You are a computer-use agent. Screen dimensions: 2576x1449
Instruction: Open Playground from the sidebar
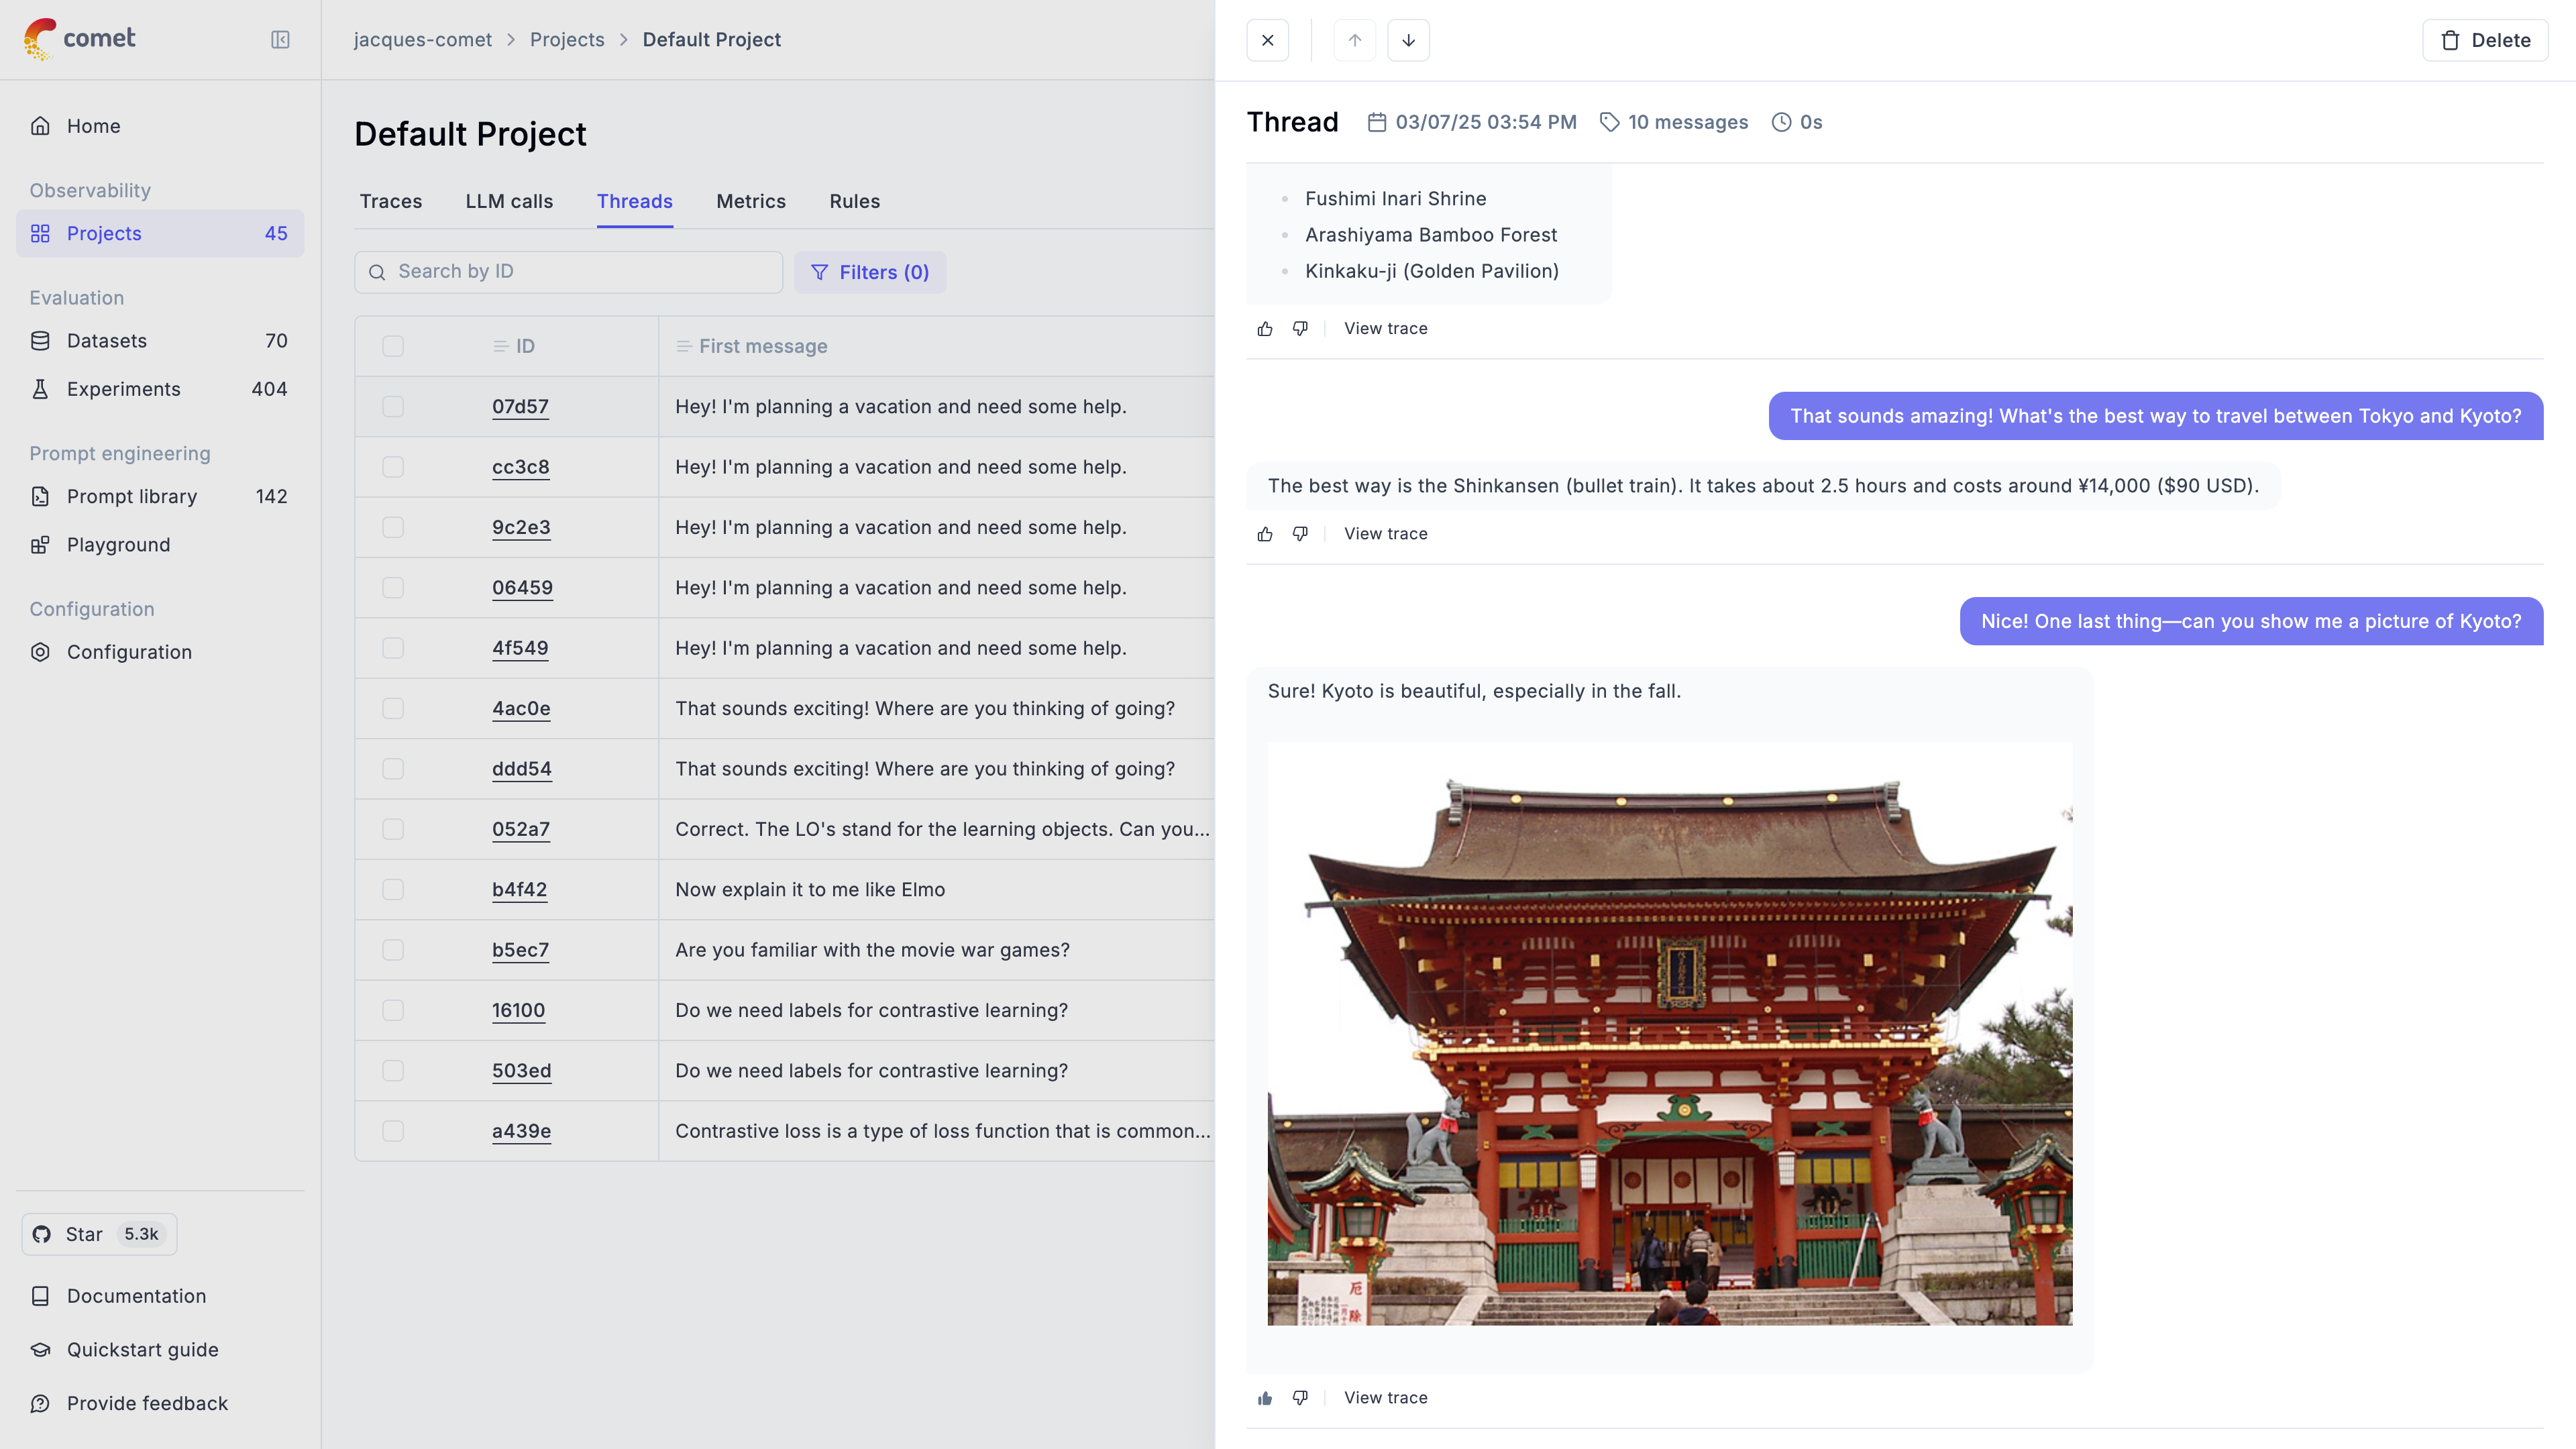(118, 545)
